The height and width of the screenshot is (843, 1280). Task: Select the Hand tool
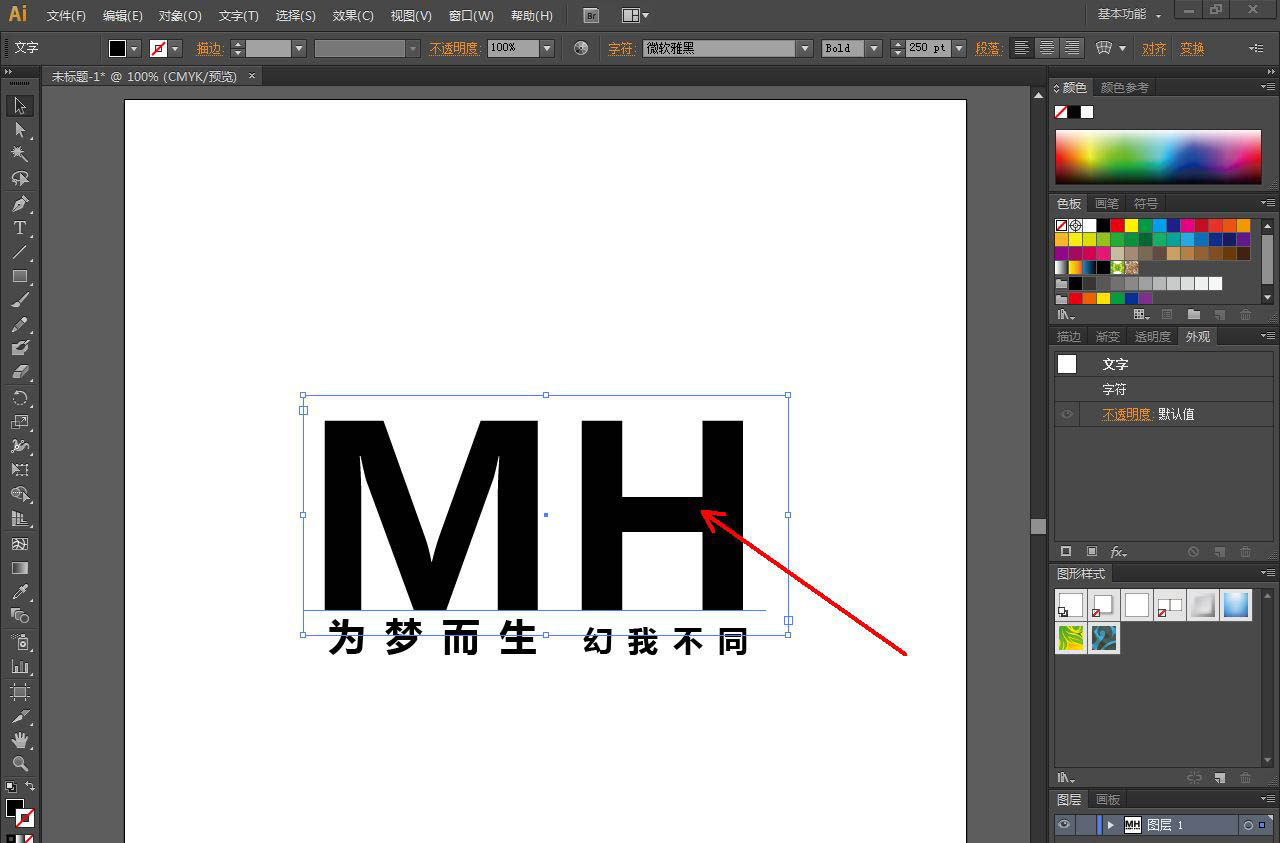coord(20,740)
